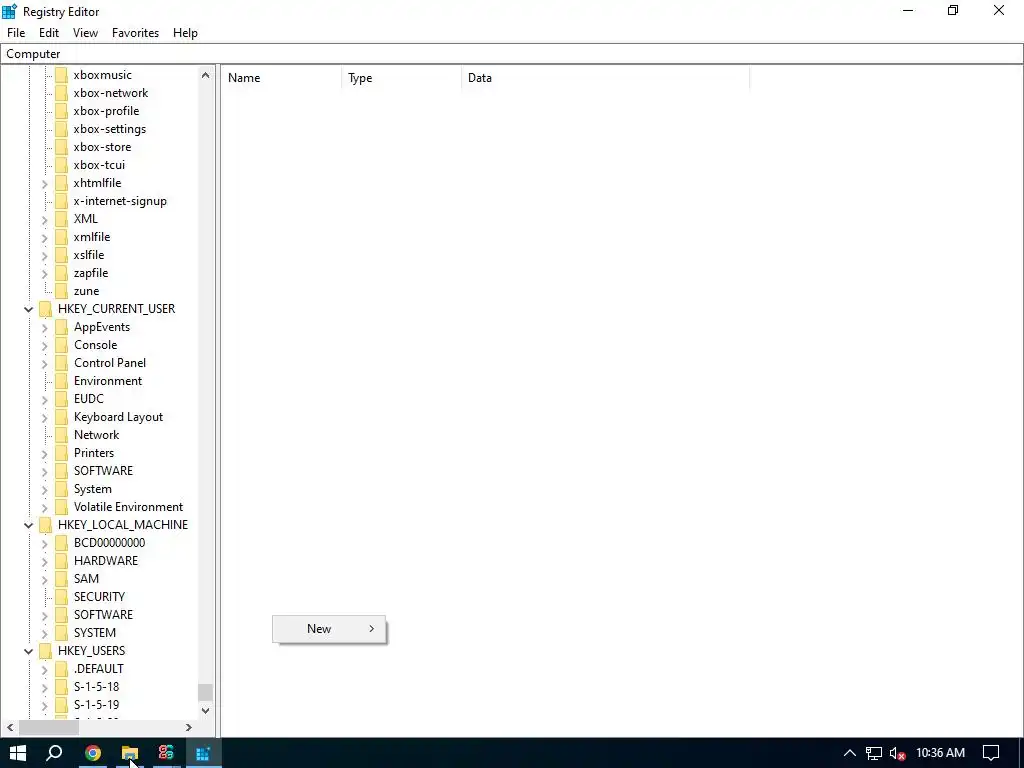
Task: Expand the Printers key
Action: pyautogui.click(x=44, y=453)
